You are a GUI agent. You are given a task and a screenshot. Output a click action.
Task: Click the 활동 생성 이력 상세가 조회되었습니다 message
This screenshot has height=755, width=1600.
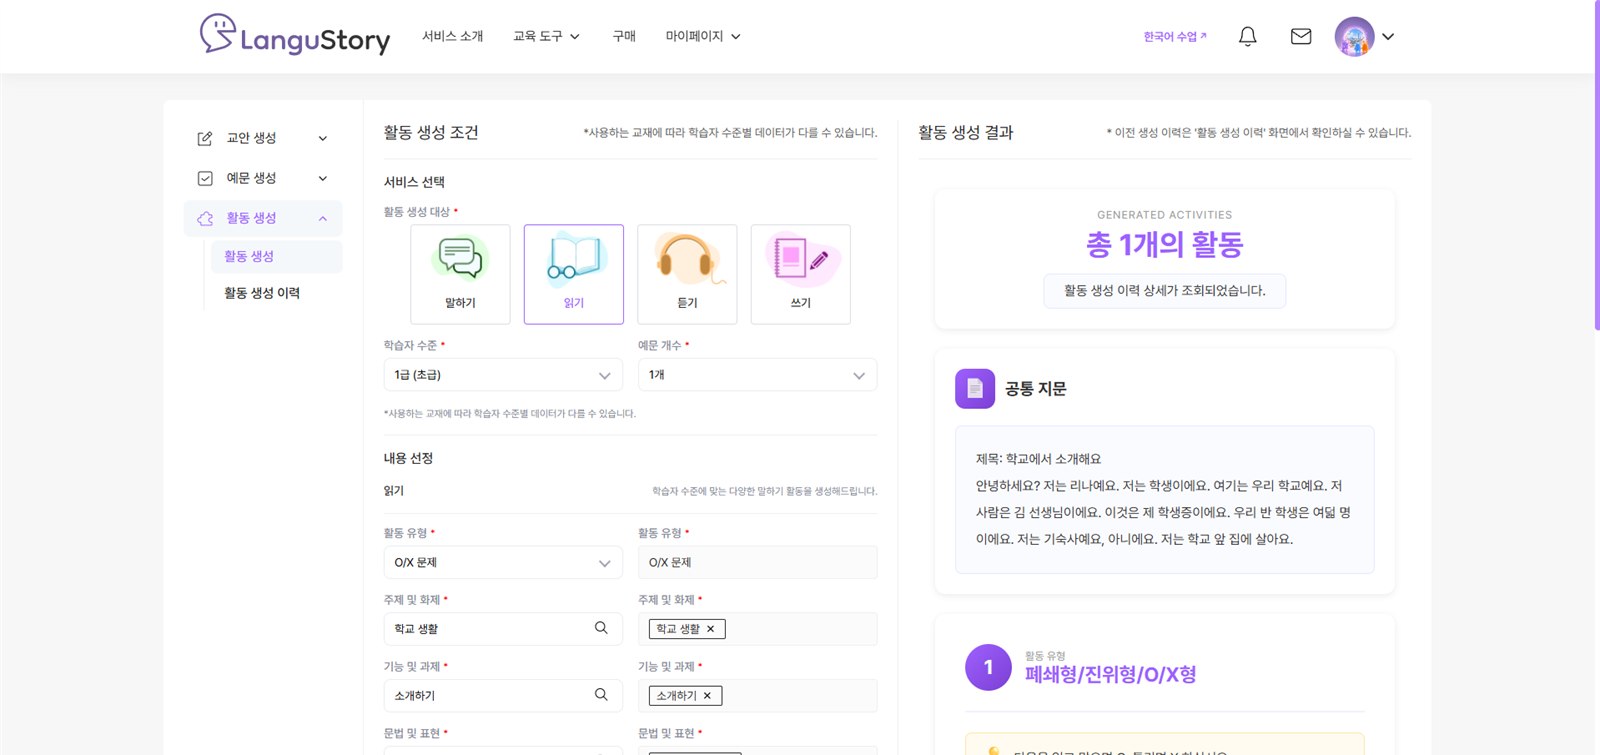pyautogui.click(x=1165, y=291)
